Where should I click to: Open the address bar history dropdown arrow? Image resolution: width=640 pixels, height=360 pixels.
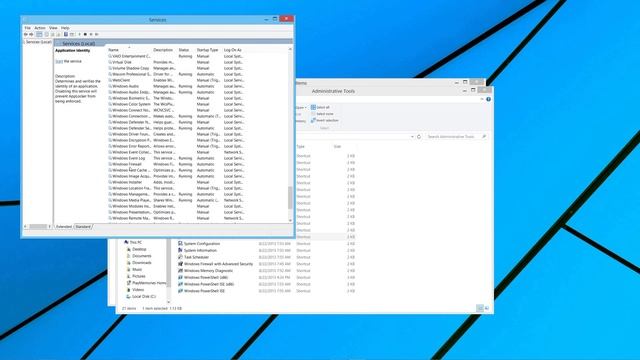point(412,137)
